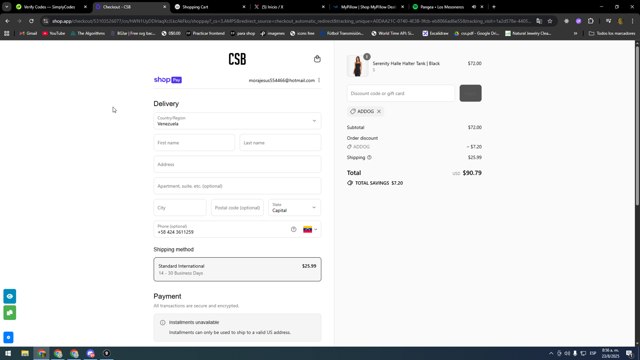
Task: Open Todos los marcadores folder
Action: click(x=611, y=33)
